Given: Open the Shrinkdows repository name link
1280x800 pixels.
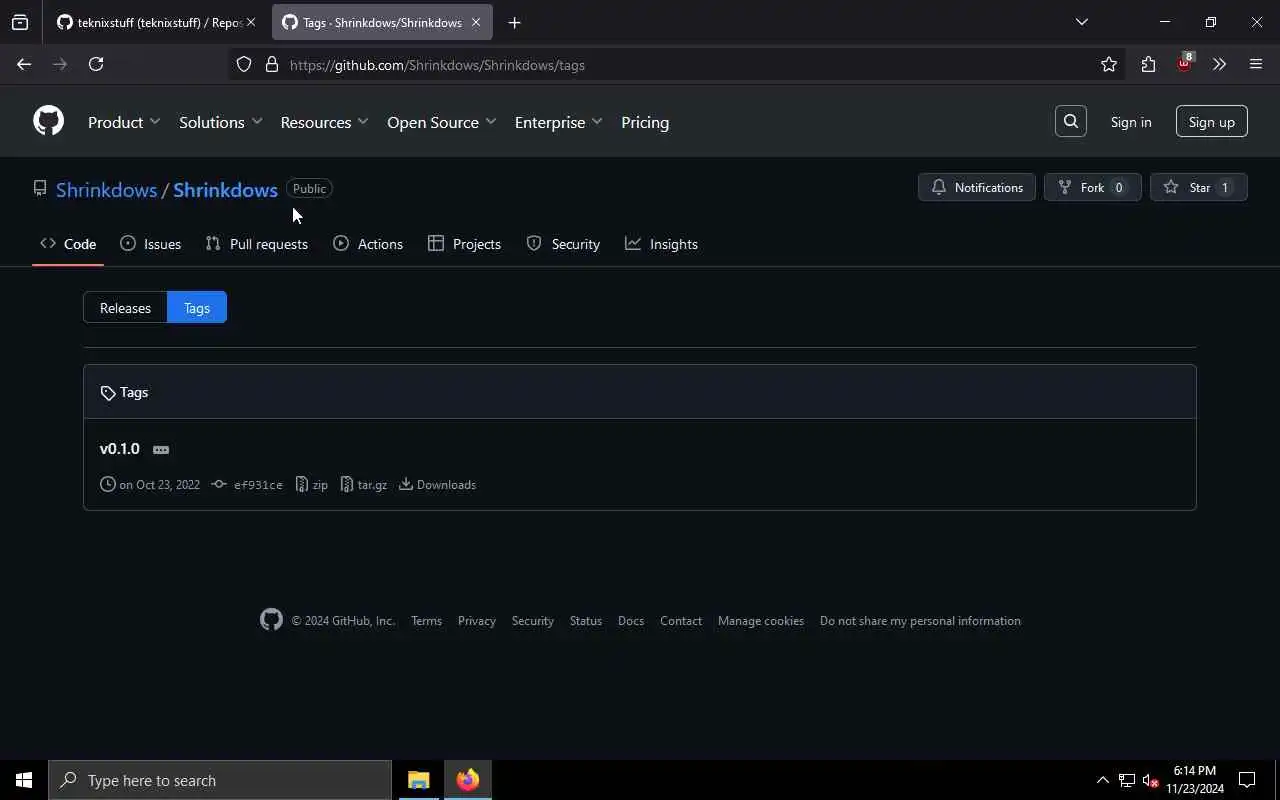Looking at the screenshot, I should tap(225, 189).
